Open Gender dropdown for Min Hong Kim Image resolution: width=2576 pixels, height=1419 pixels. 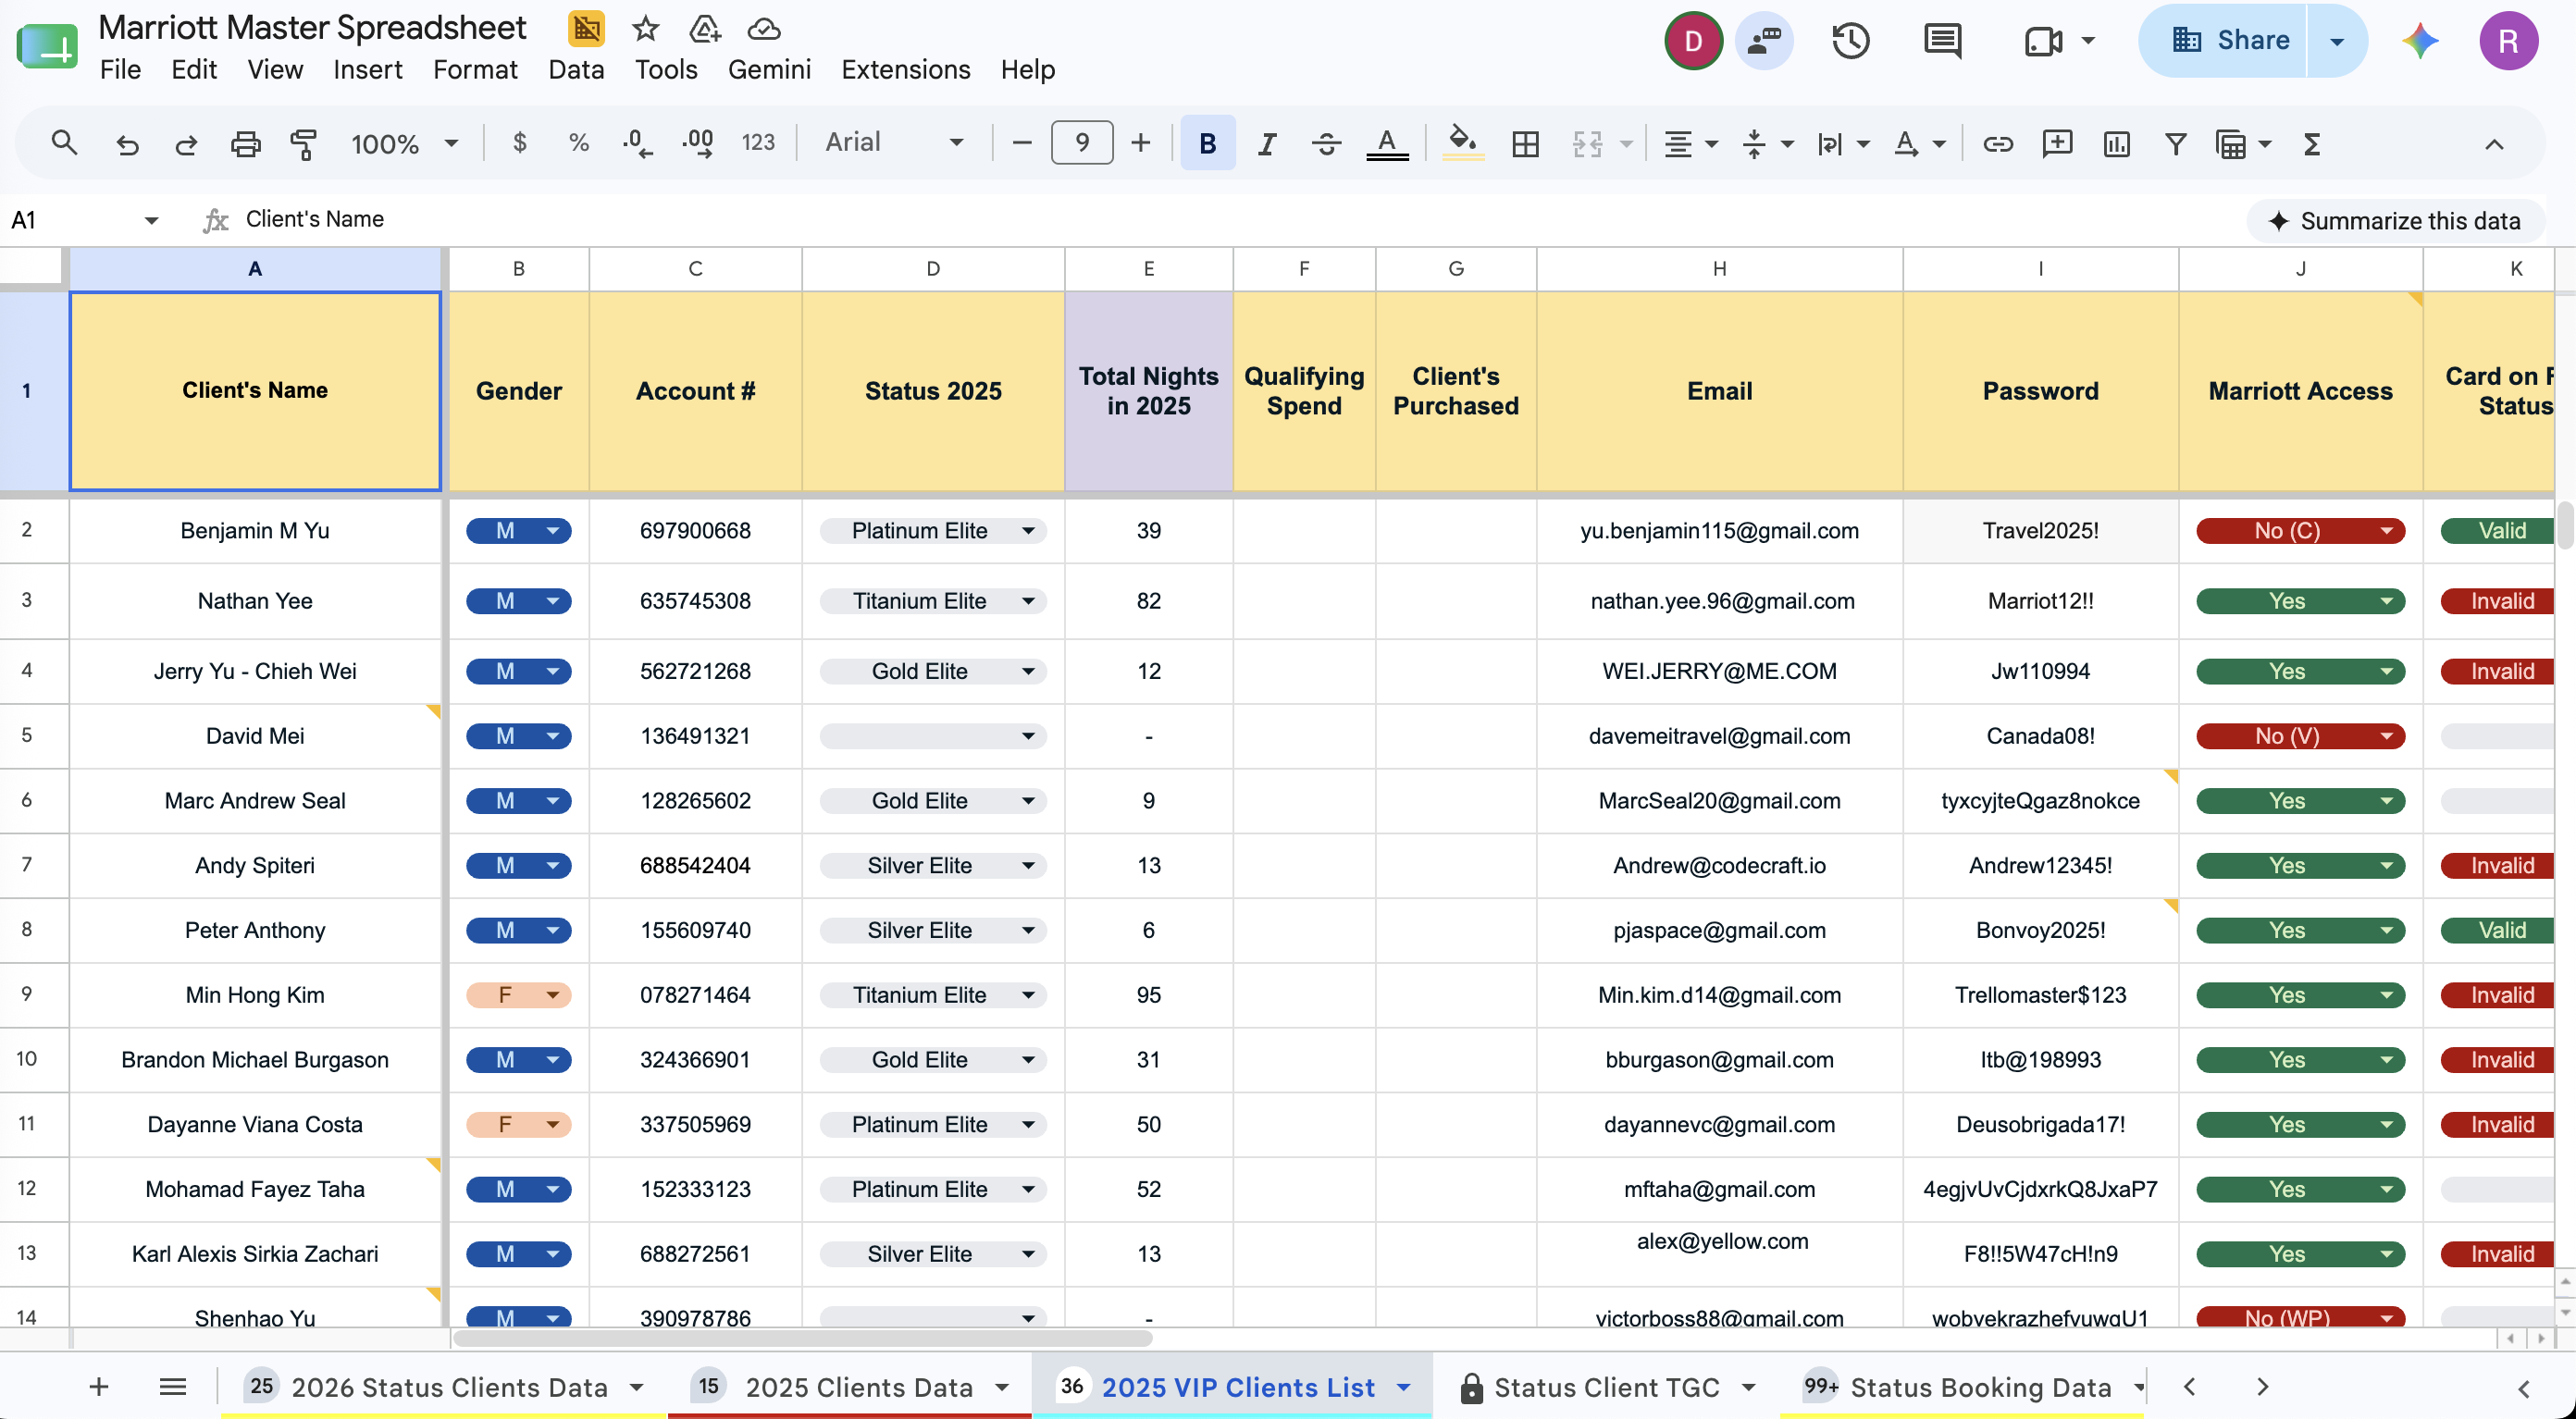pyautogui.click(x=552, y=995)
